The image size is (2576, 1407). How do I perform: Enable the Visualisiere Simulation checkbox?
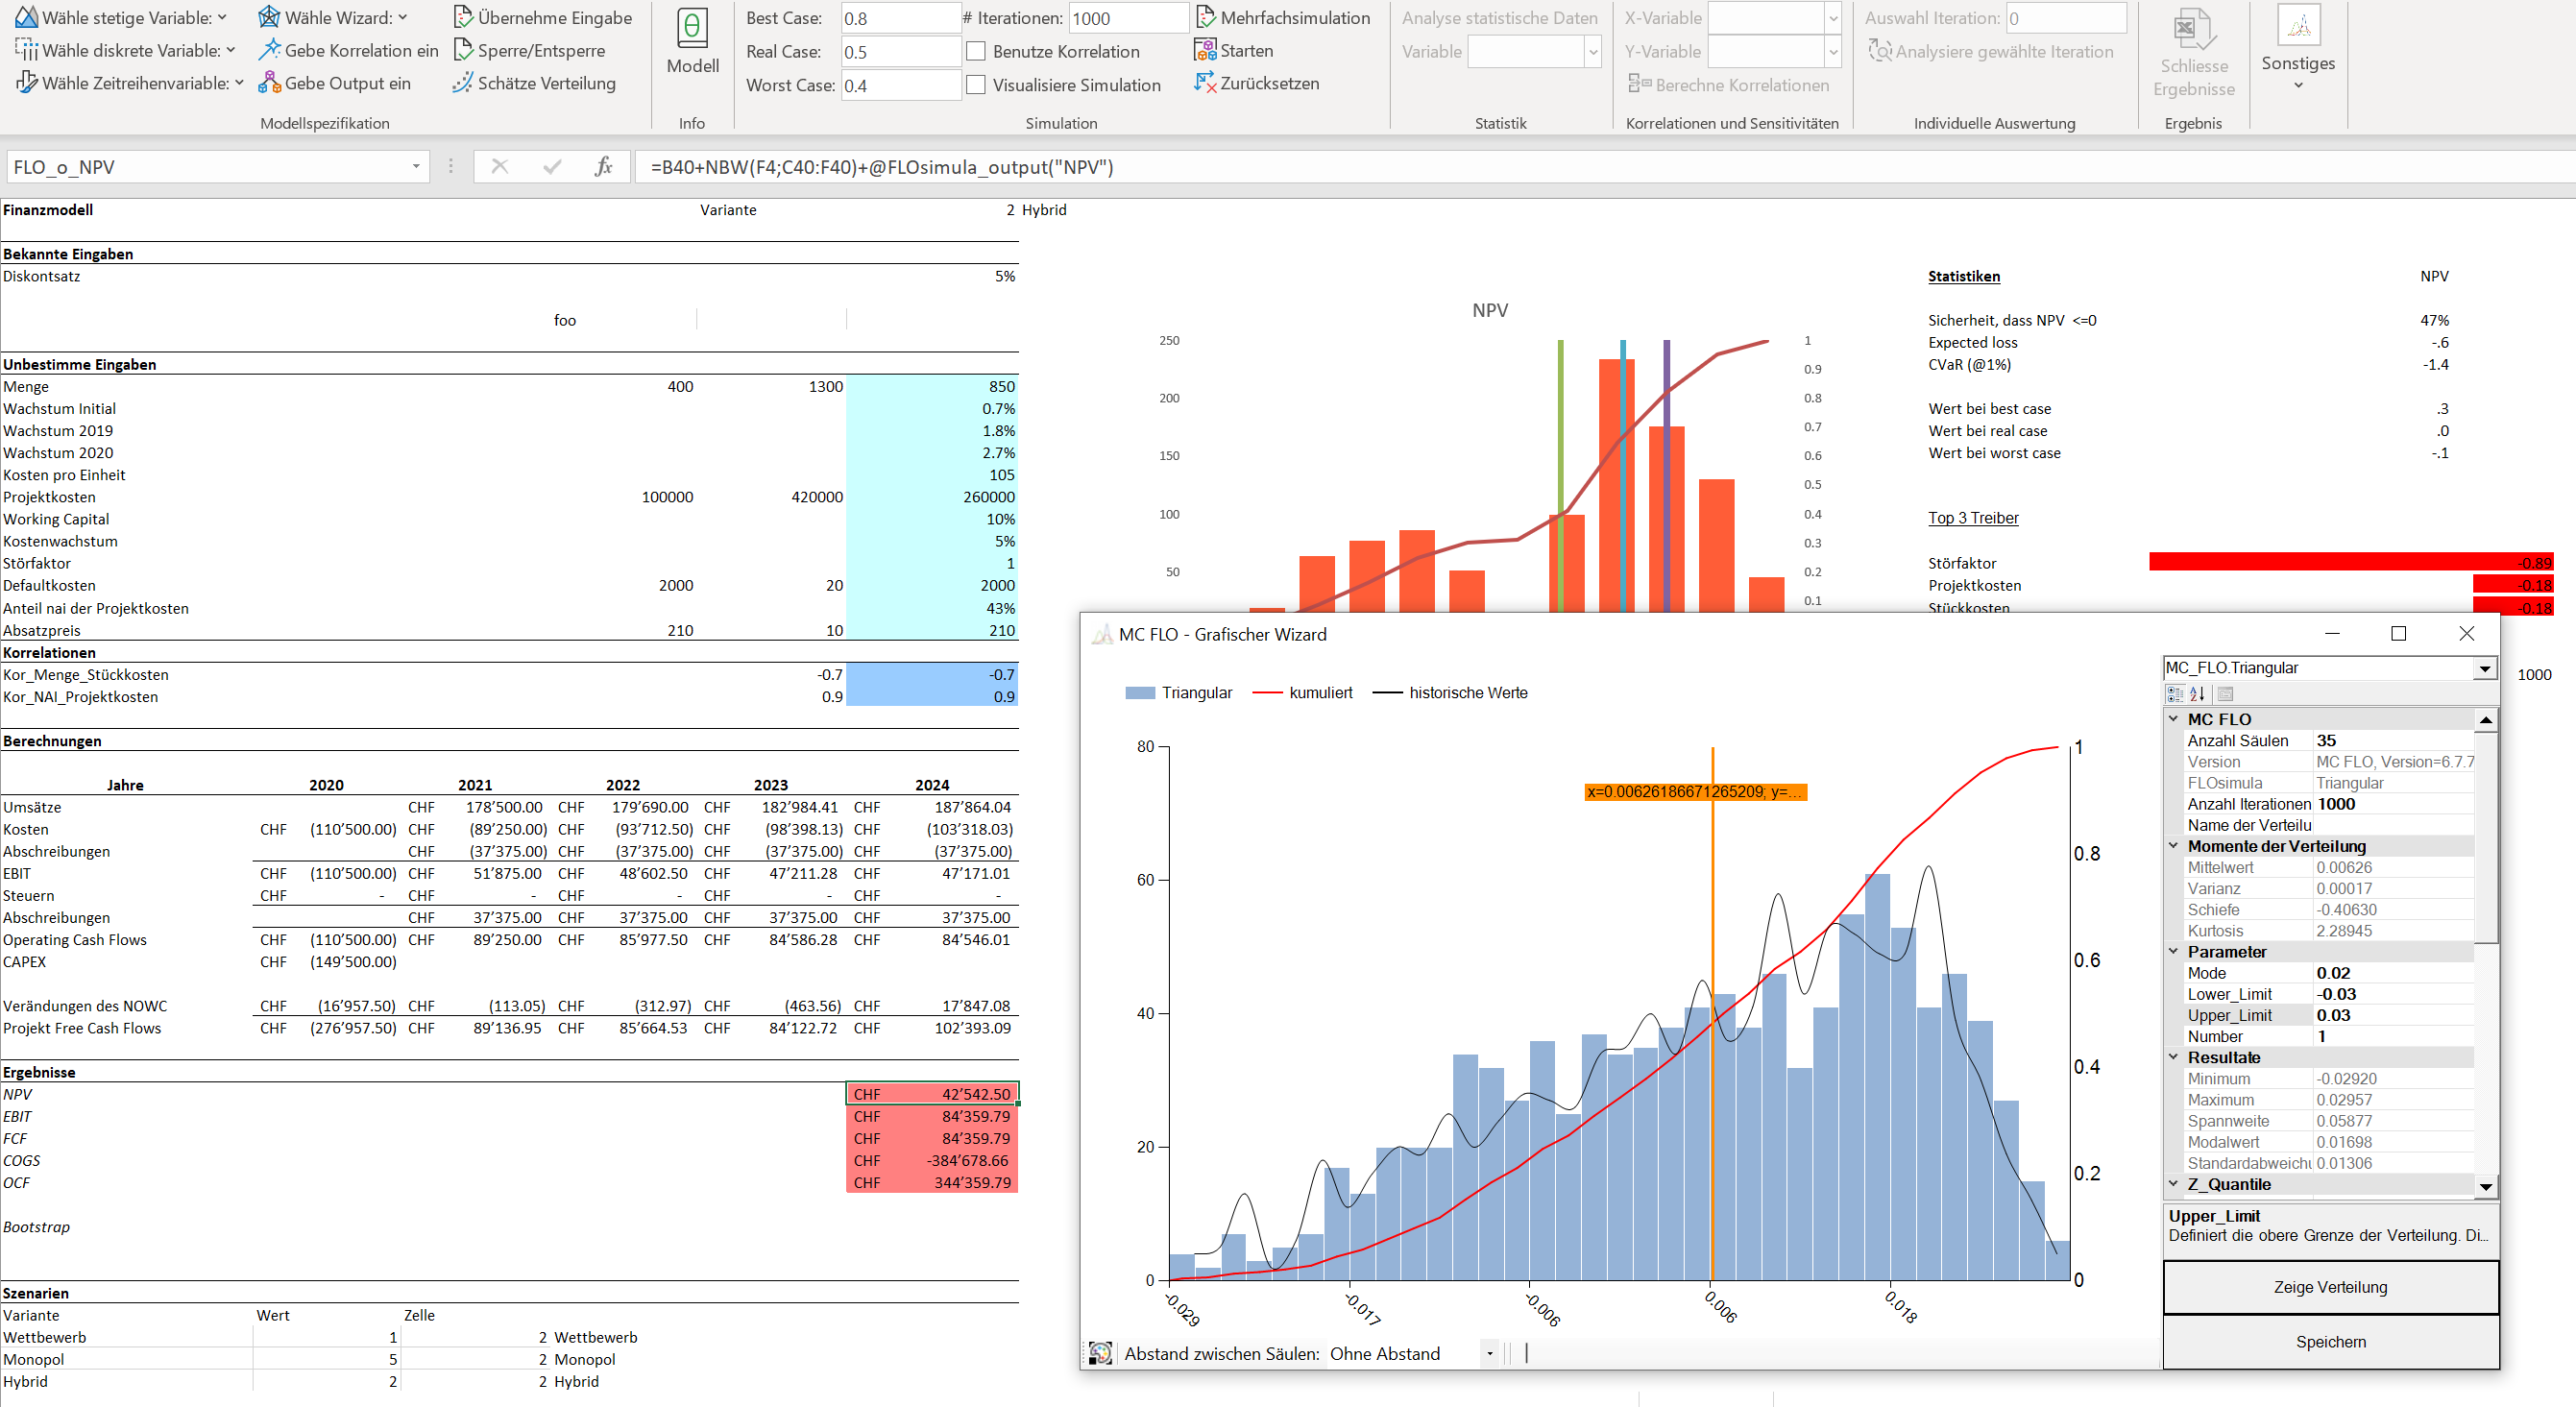(976, 85)
